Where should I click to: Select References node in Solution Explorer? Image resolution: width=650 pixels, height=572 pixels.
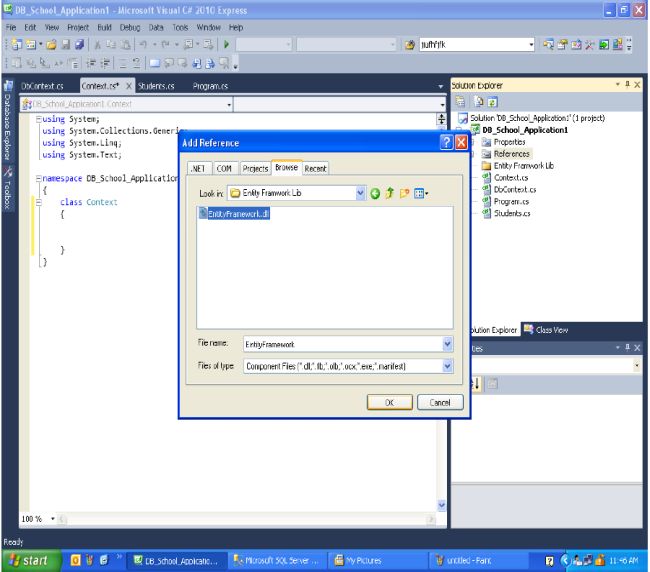(511, 153)
